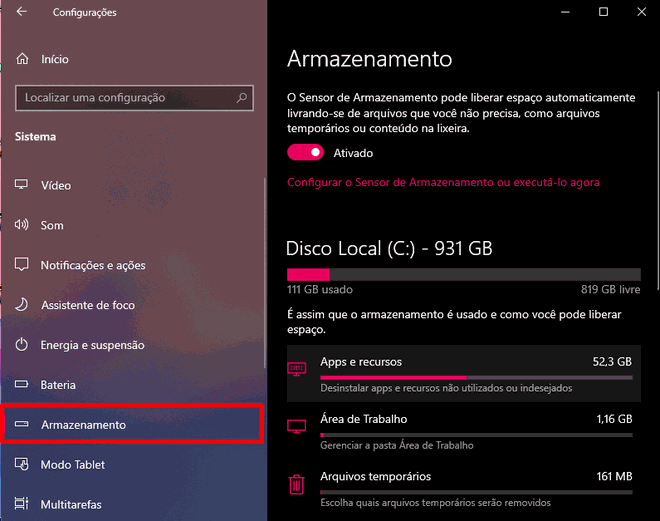660x521 pixels.
Task: Click the Início home icon
Action: tap(22, 59)
